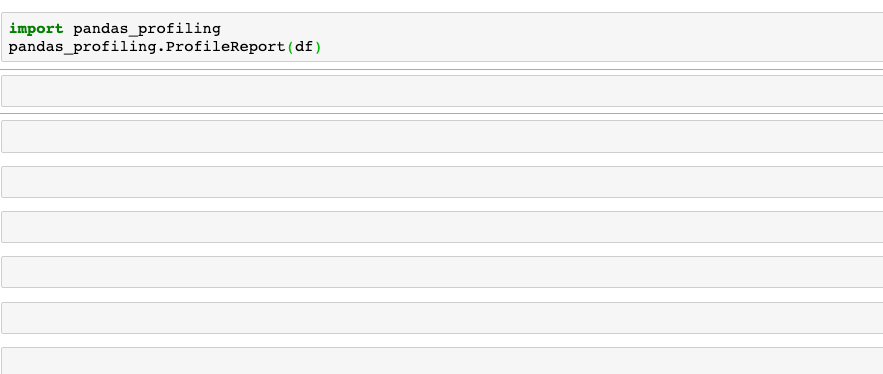Select the fifth empty notebook cell
This screenshot has height=374, width=883.
442,272
